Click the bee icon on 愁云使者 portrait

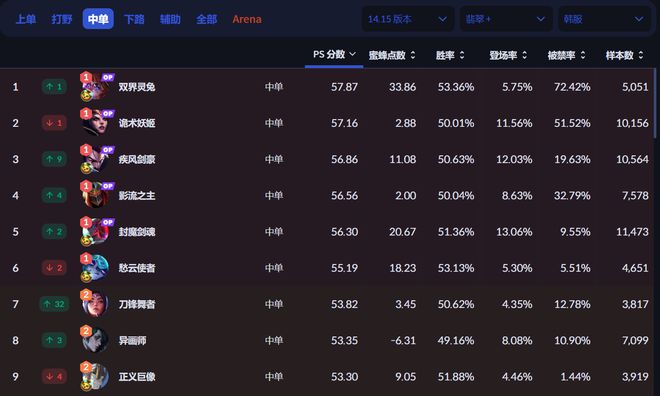coord(86,276)
